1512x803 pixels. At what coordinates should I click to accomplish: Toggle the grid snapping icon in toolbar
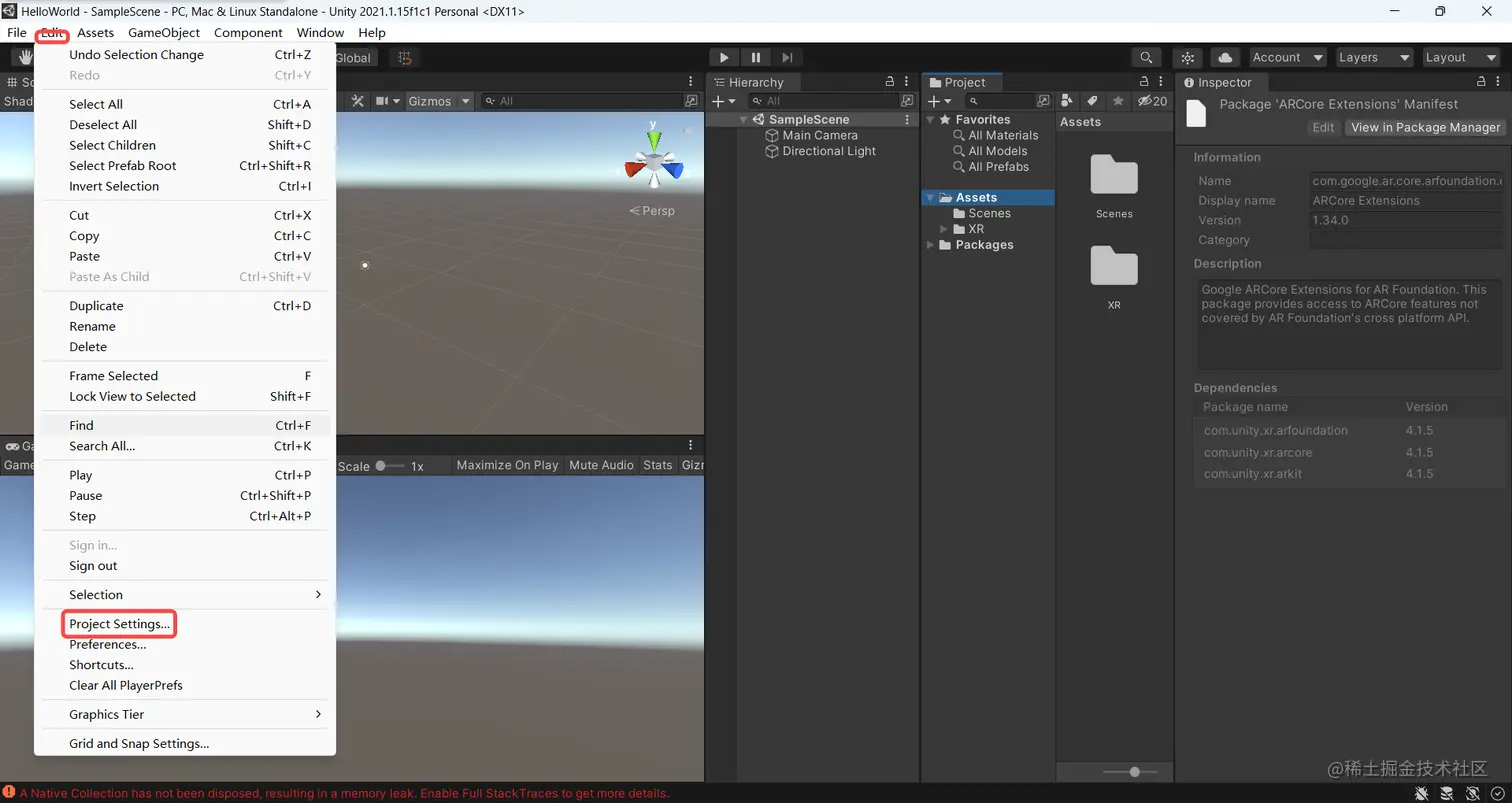click(x=404, y=58)
